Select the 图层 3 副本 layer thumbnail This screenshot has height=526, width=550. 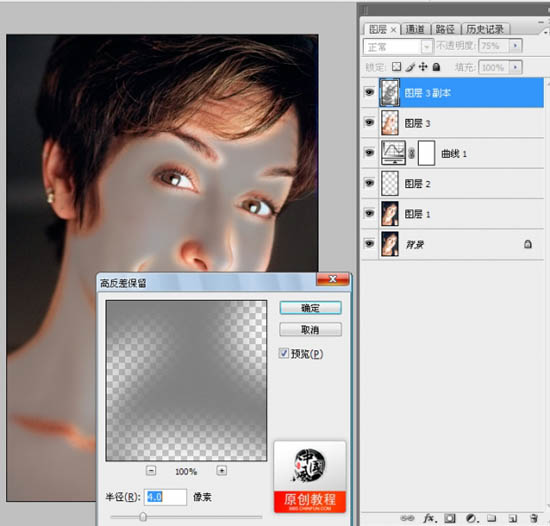pyautogui.click(x=390, y=93)
